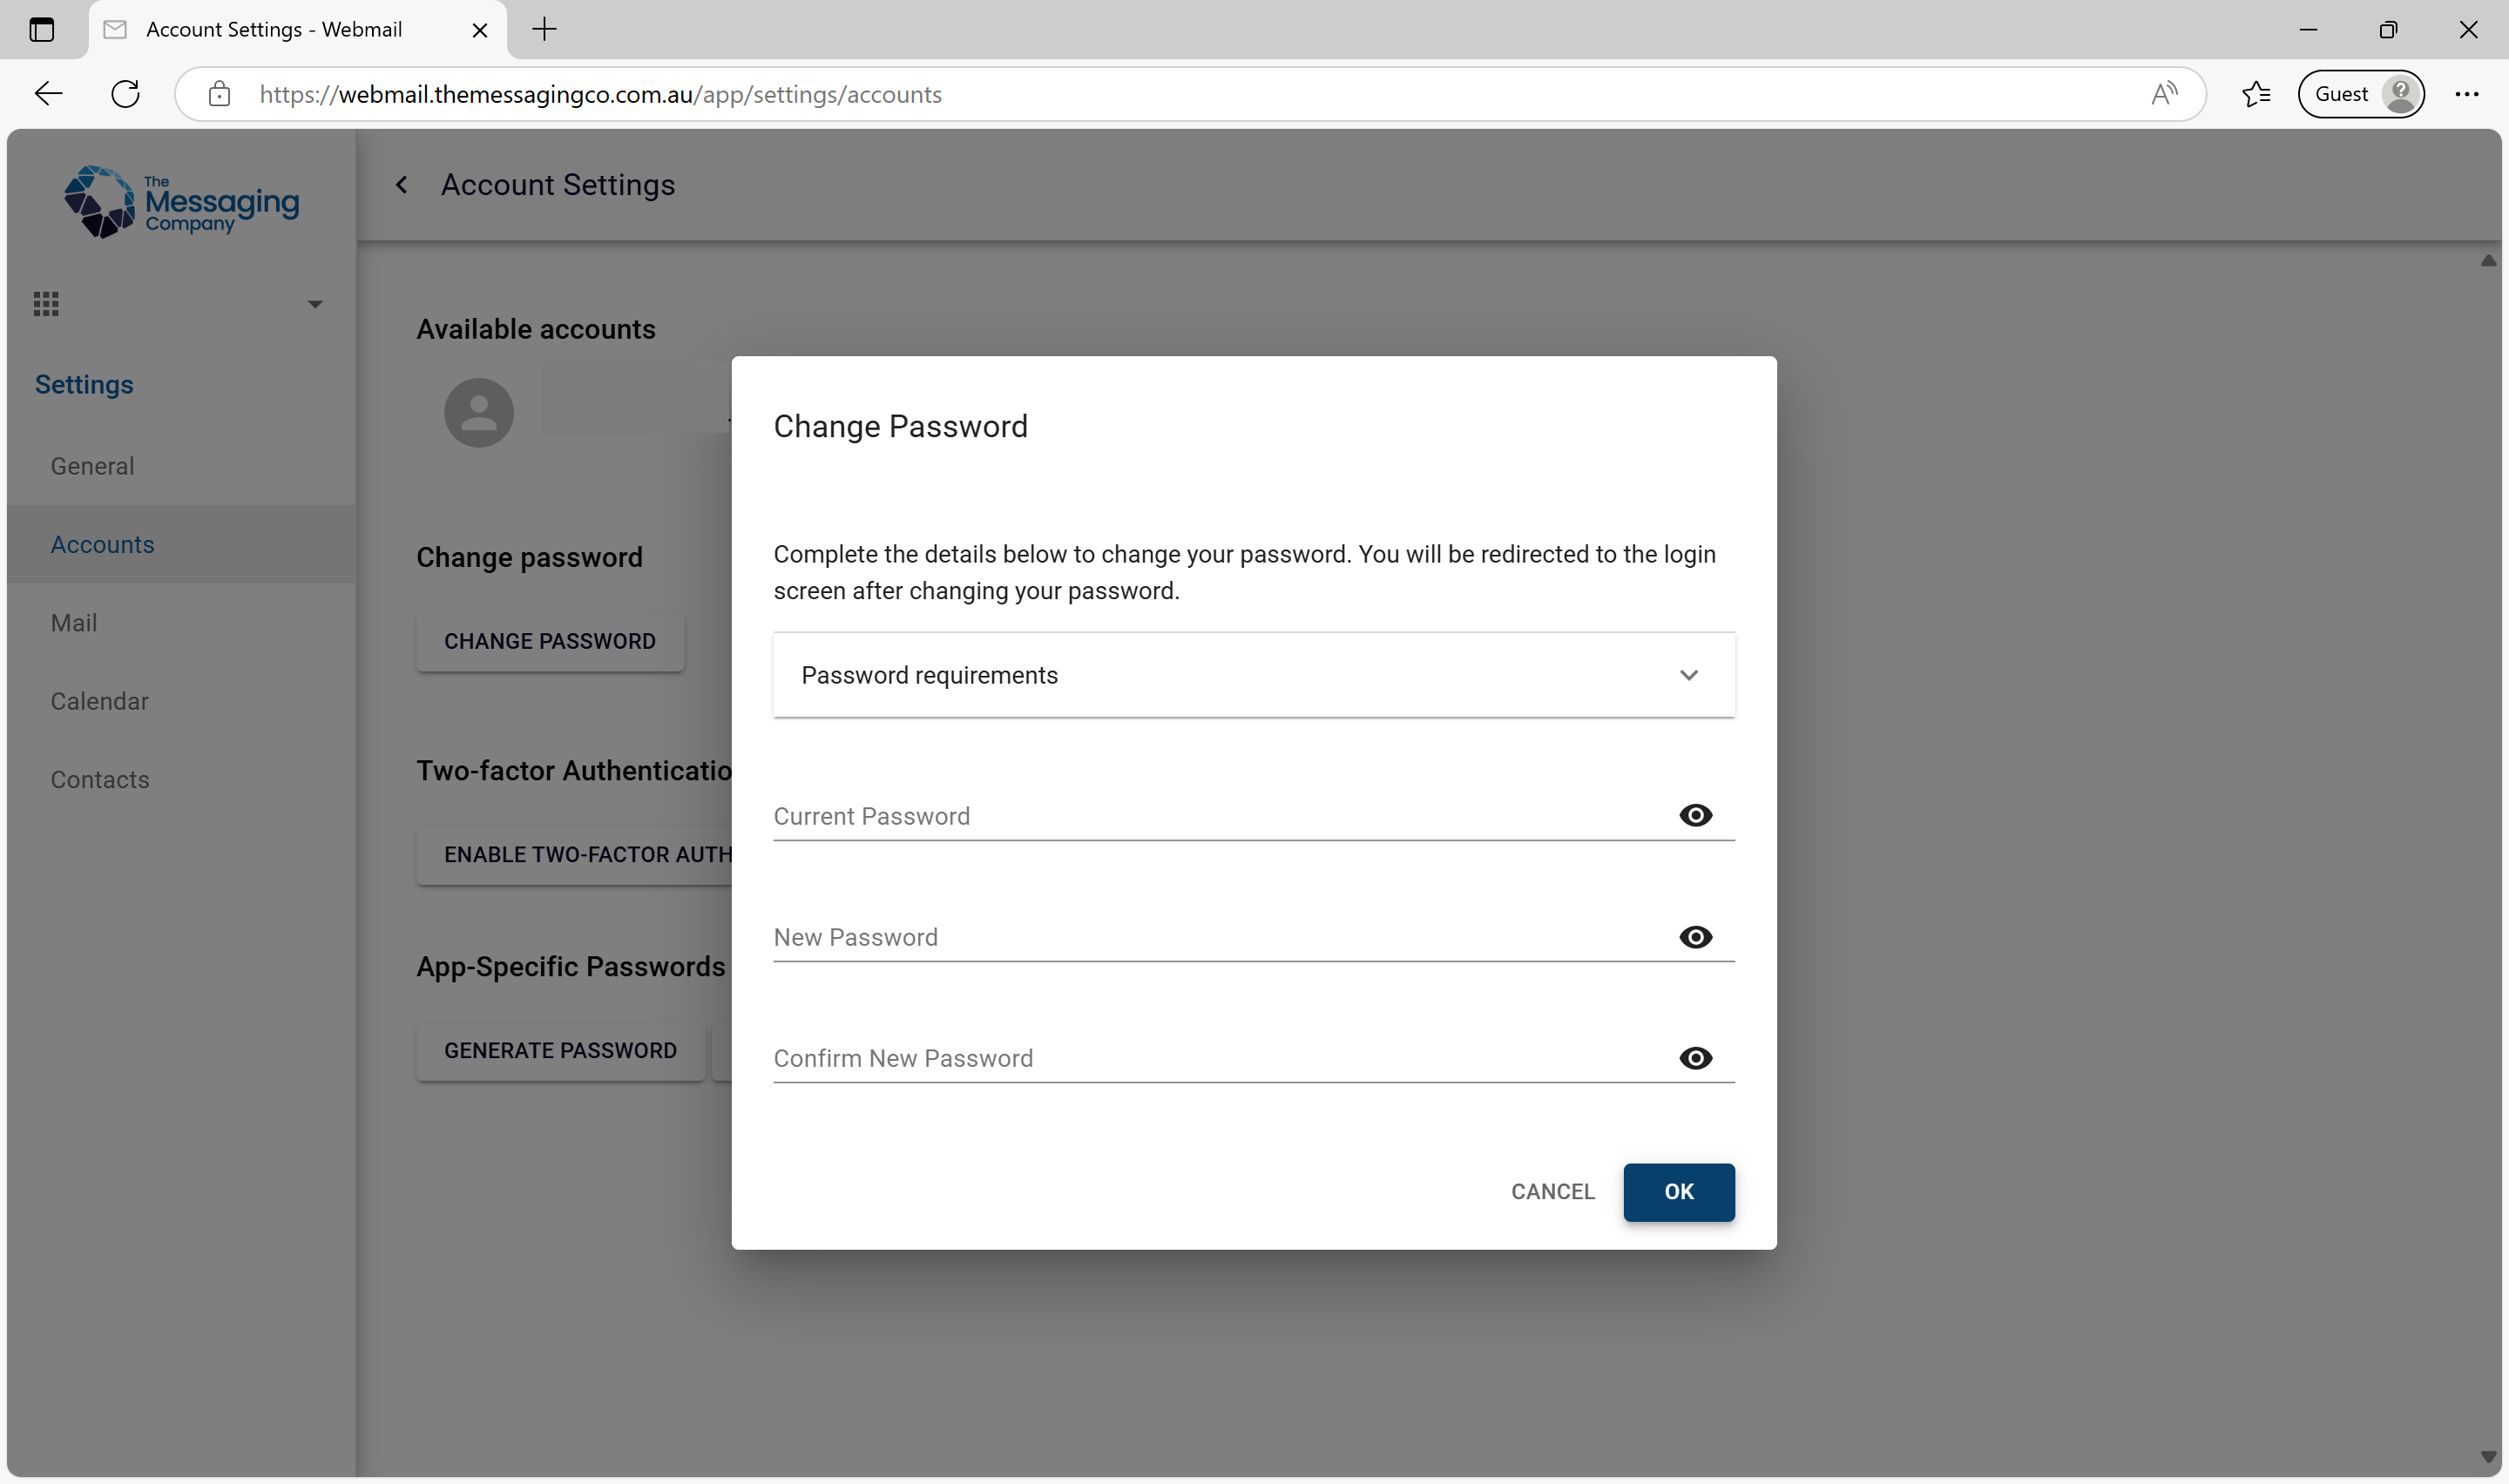This screenshot has height=1484, width=2509.
Task: Reveal the New Password entry
Action: 1695,937
